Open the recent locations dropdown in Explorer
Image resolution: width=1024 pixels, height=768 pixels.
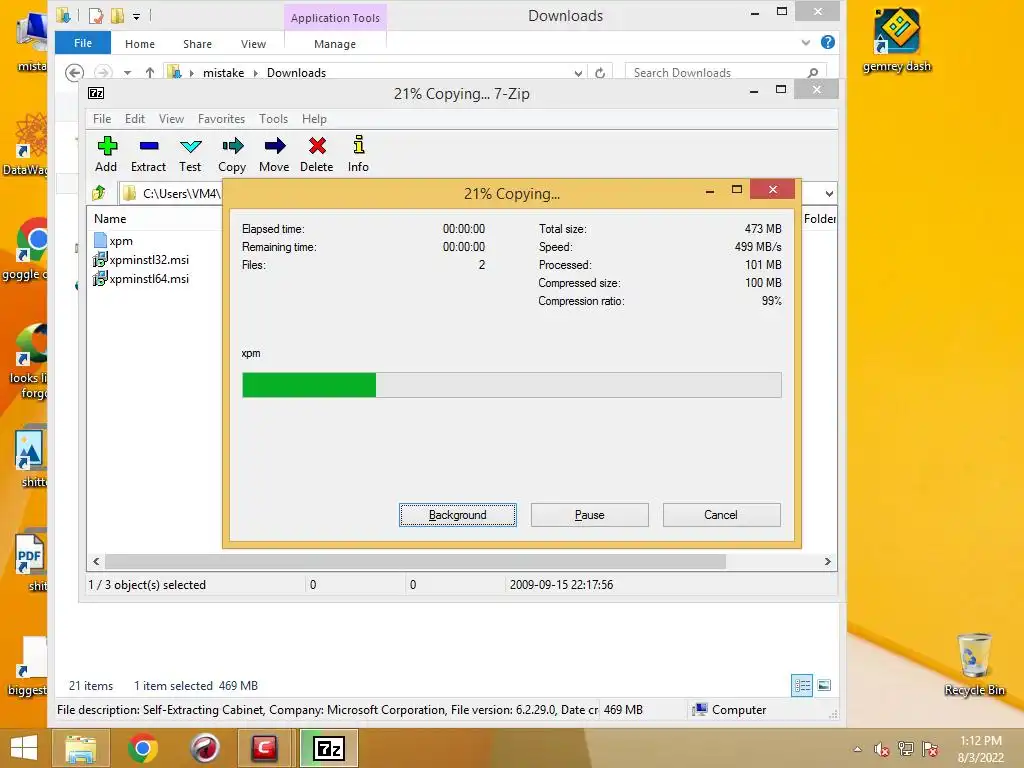pos(127,72)
